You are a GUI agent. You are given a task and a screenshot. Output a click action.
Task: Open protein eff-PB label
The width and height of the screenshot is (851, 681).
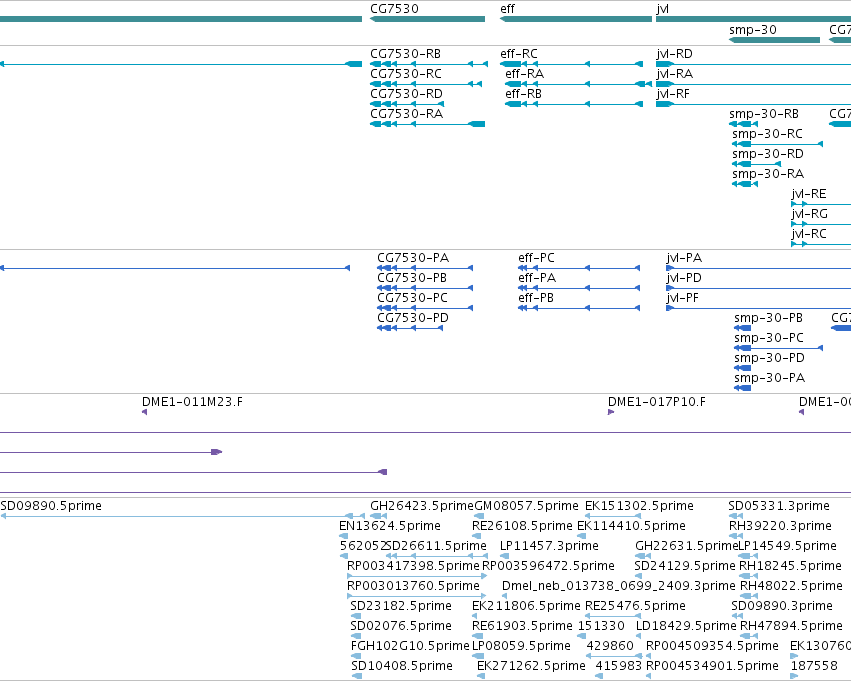[536, 298]
